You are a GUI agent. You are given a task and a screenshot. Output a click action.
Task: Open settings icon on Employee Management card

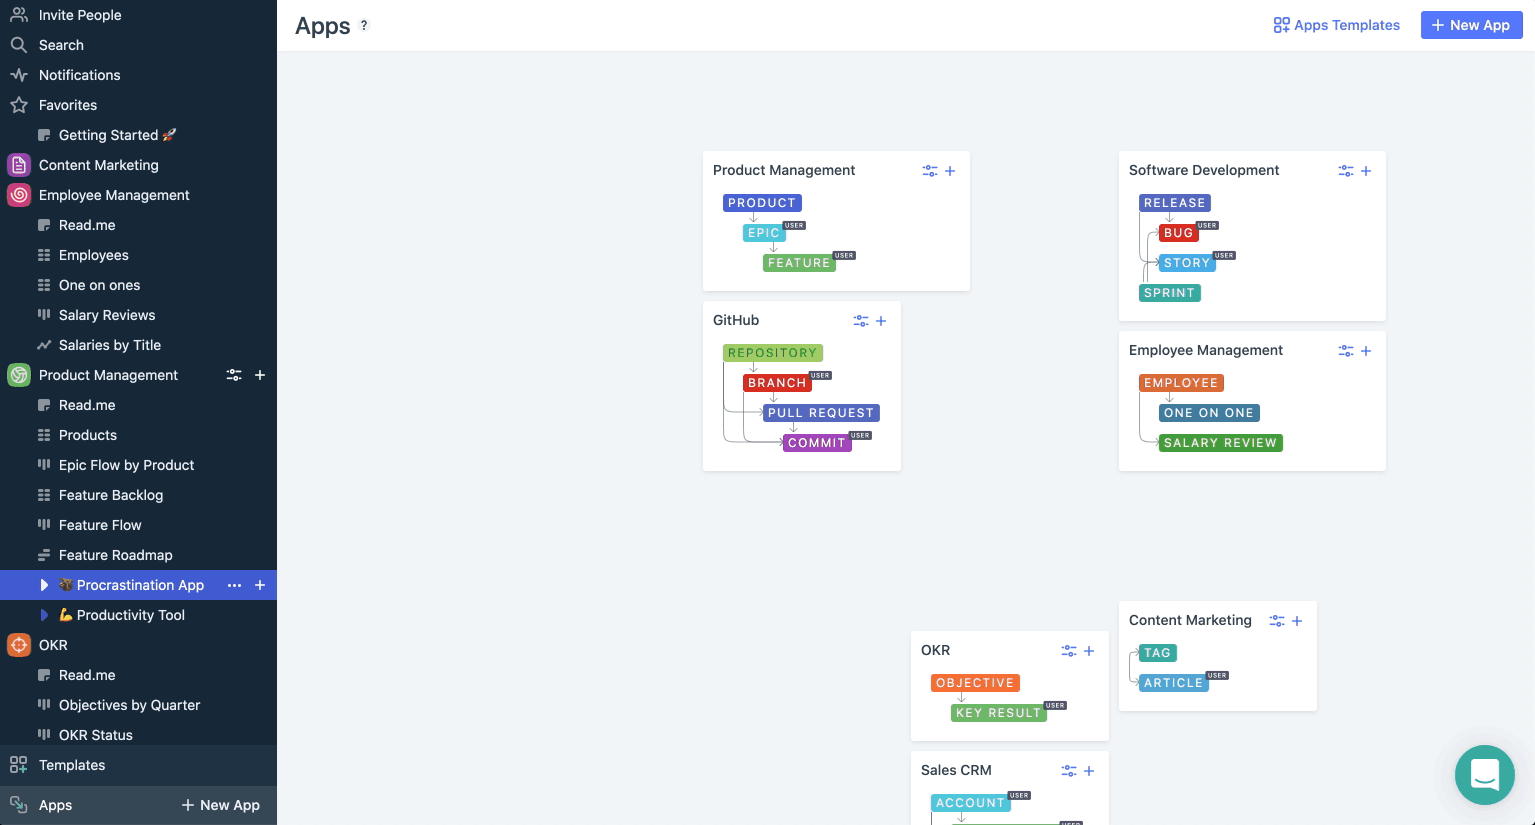1346,350
